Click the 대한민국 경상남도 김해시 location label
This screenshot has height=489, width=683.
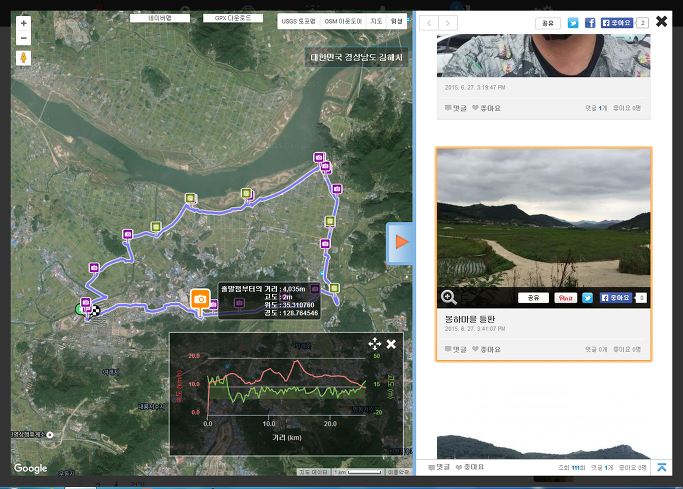click(356, 57)
